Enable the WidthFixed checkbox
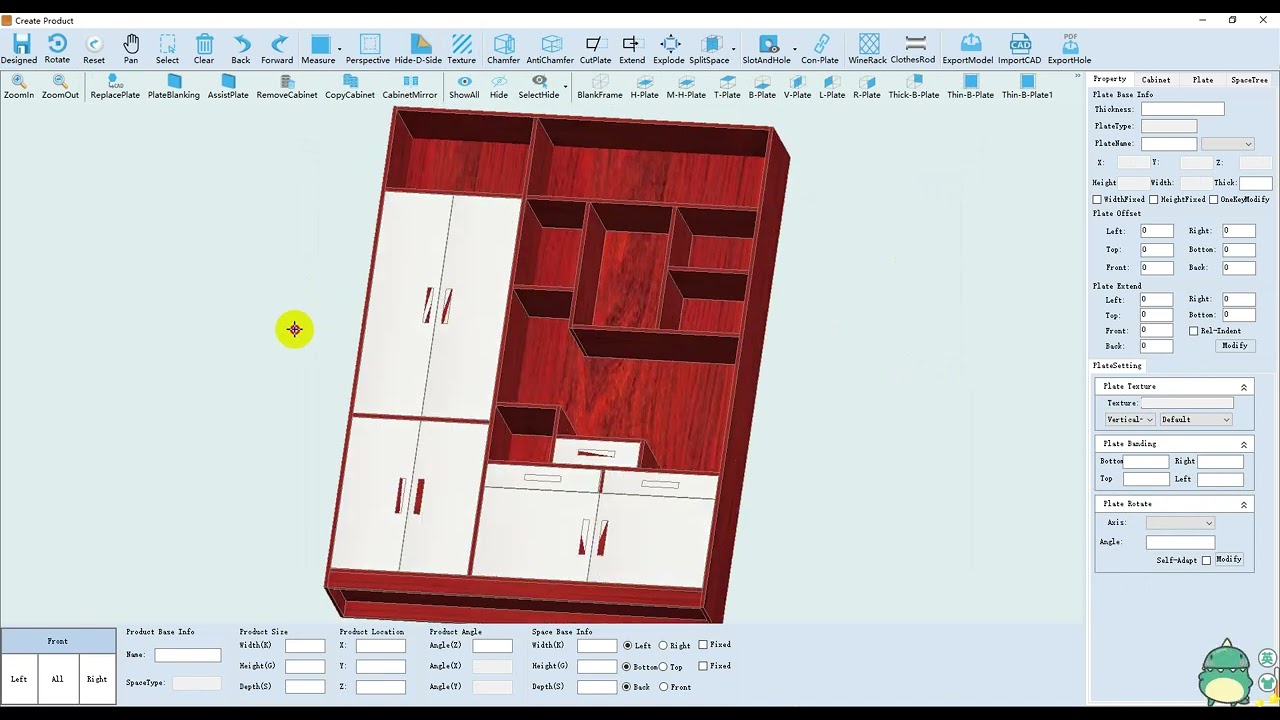 (x=1097, y=200)
